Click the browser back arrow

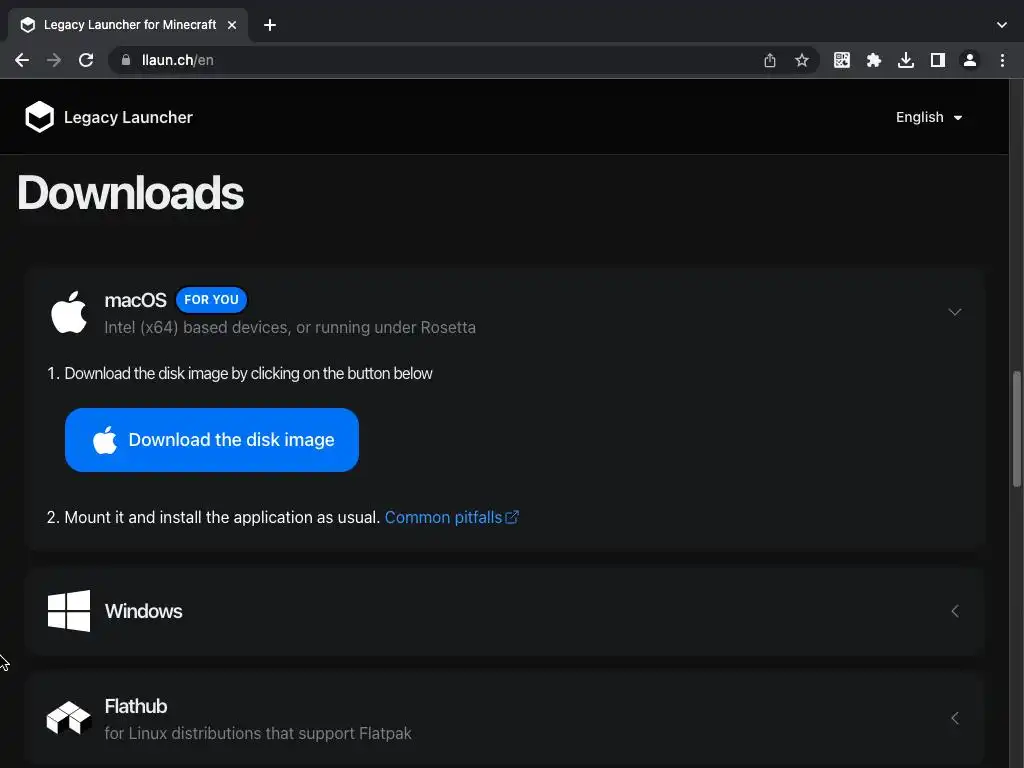pyautogui.click(x=22, y=60)
